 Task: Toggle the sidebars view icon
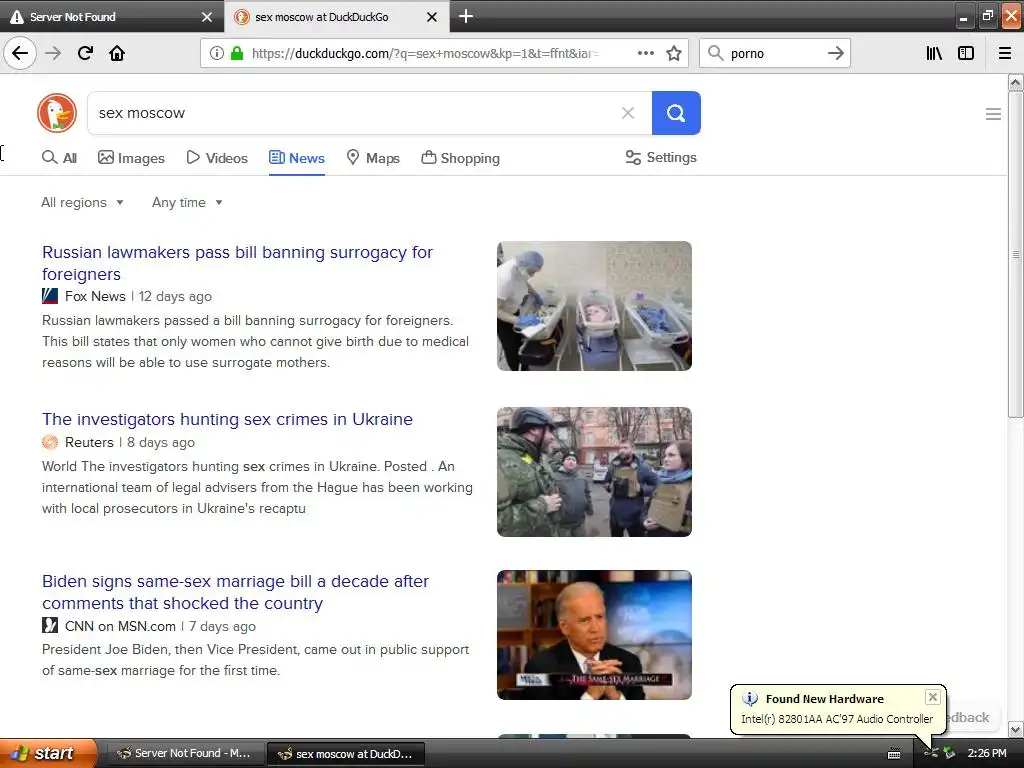point(966,53)
